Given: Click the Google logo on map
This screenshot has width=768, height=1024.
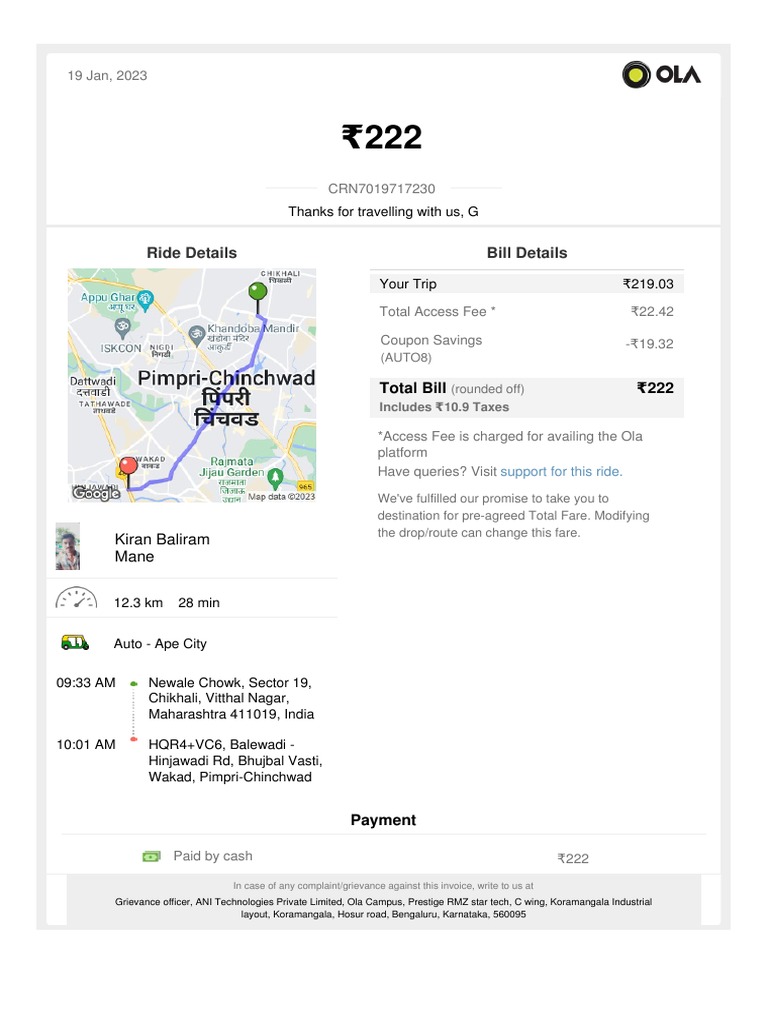Looking at the screenshot, I should point(96,493).
